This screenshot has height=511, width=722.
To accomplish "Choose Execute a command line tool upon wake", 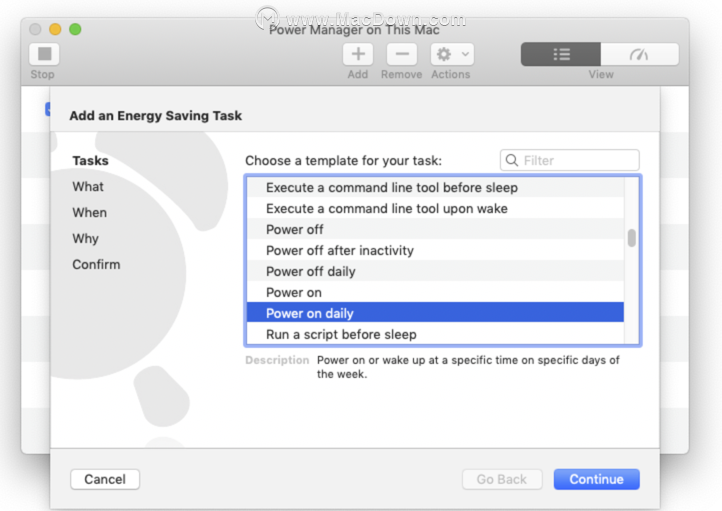I will point(435,209).
